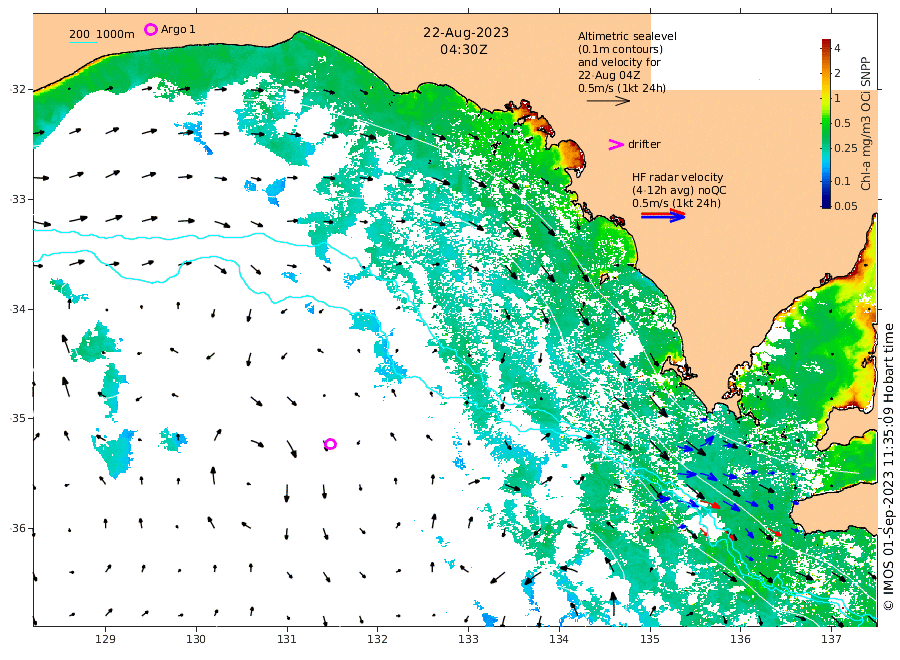The image size is (900, 660).
Task: Click the 'HF radar velocity' label
Action: (x=677, y=177)
